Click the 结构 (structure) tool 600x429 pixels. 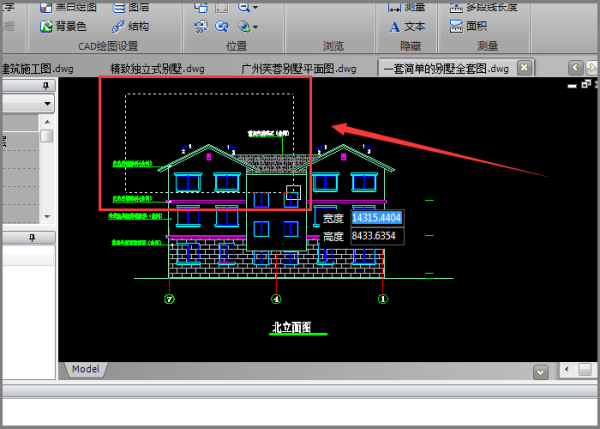pyautogui.click(x=130, y=26)
